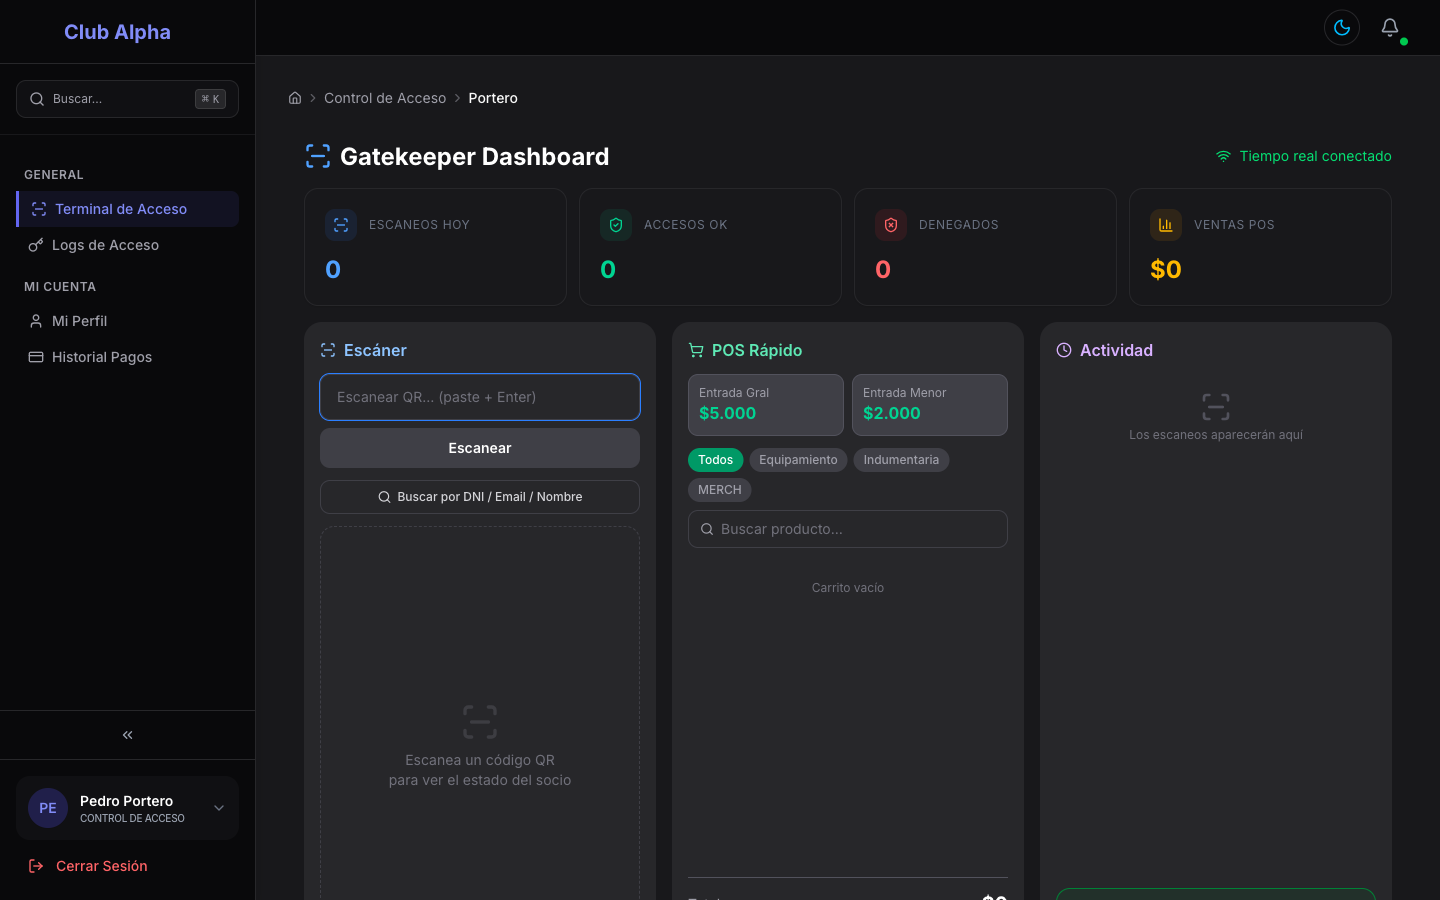Focus the Buscar producto field
The image size is (1440, 900).
point(848,529)
